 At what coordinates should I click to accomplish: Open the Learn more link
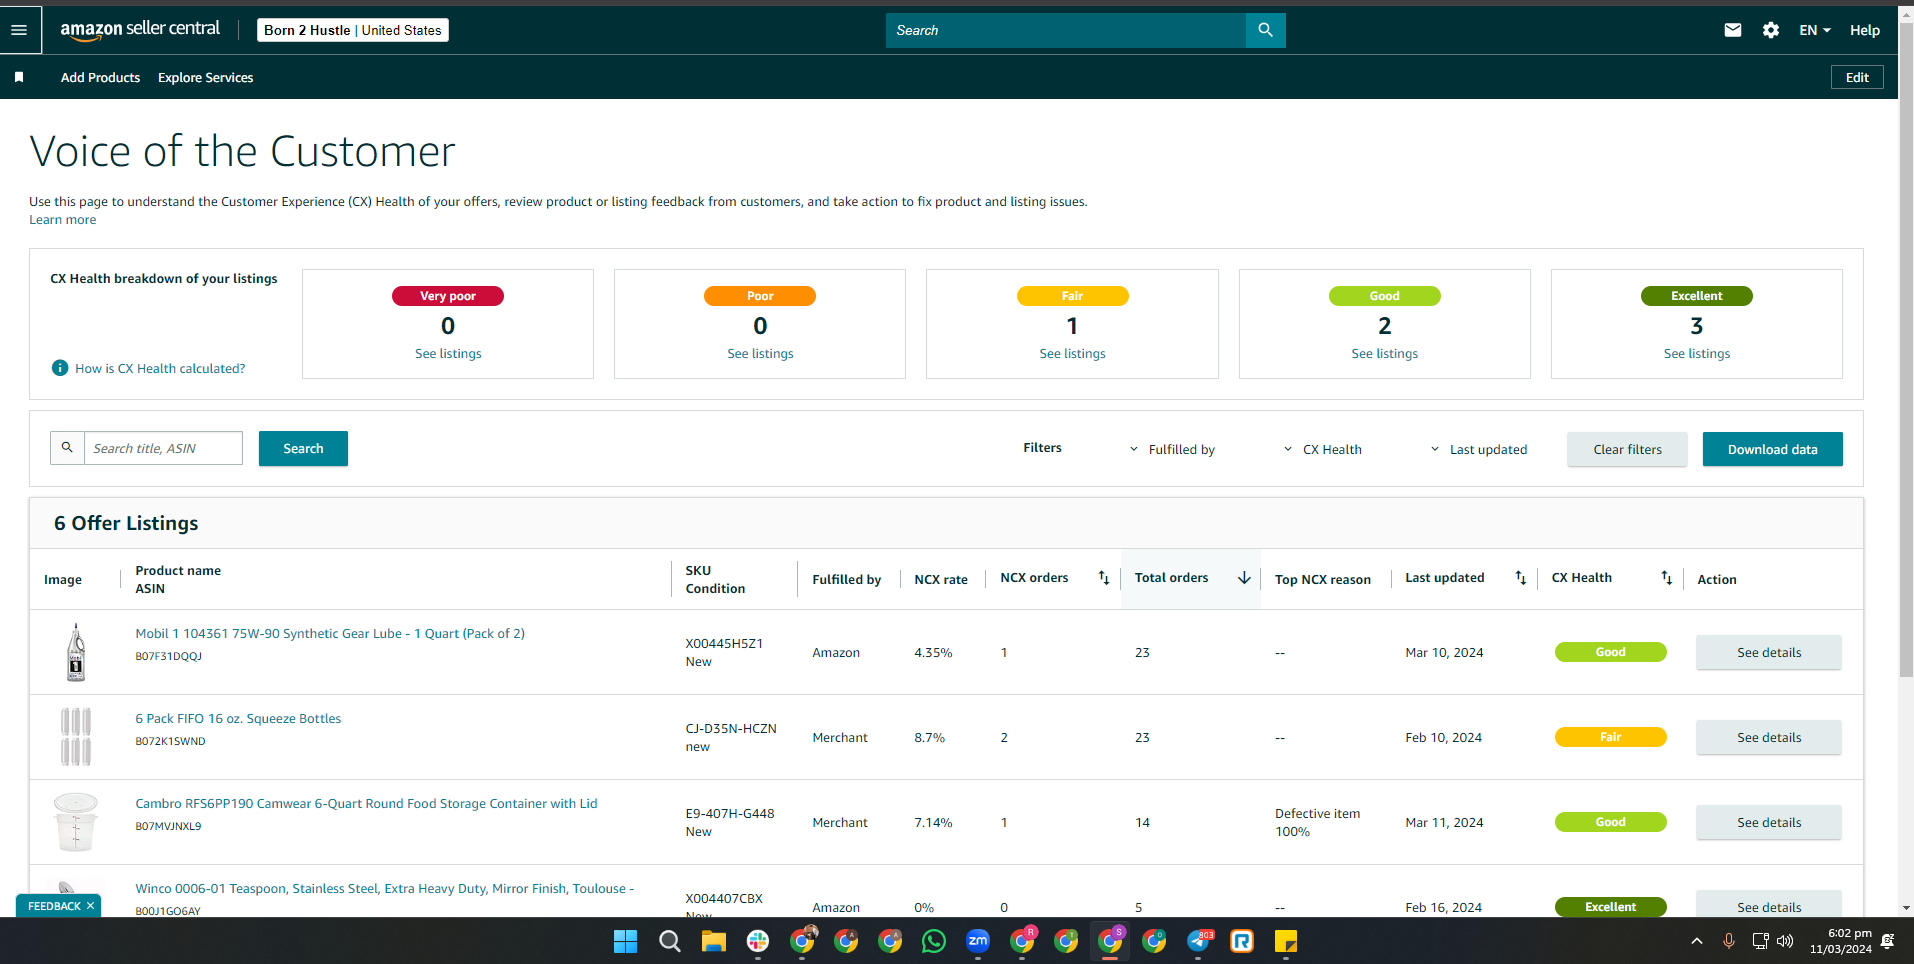pos(62,220)
